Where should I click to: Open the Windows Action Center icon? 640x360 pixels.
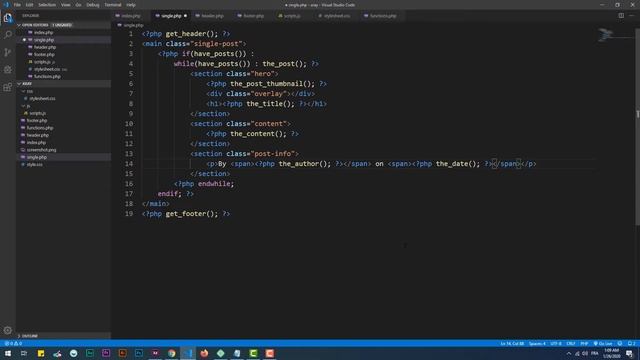pos(629,353)
